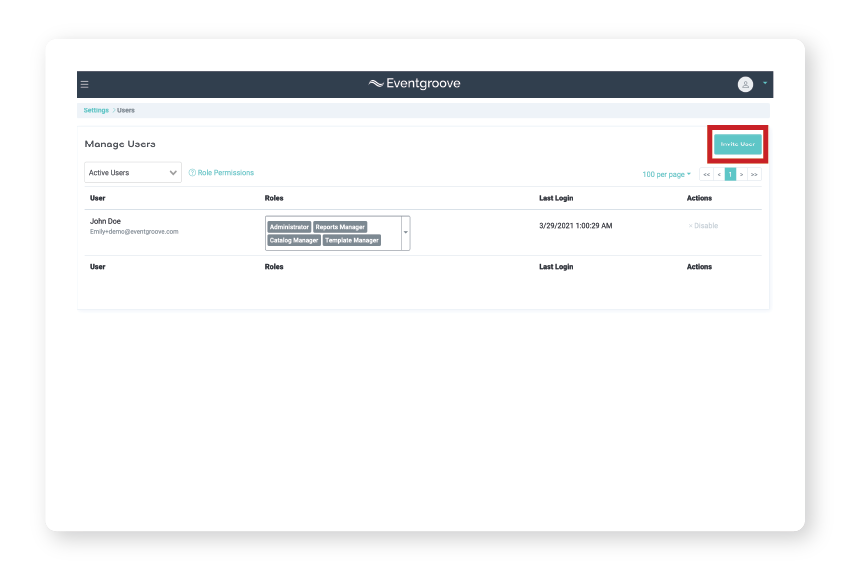Viewport: 851px width, 576px height.
Task: Click the Invite User button
Action: (737, 144)
